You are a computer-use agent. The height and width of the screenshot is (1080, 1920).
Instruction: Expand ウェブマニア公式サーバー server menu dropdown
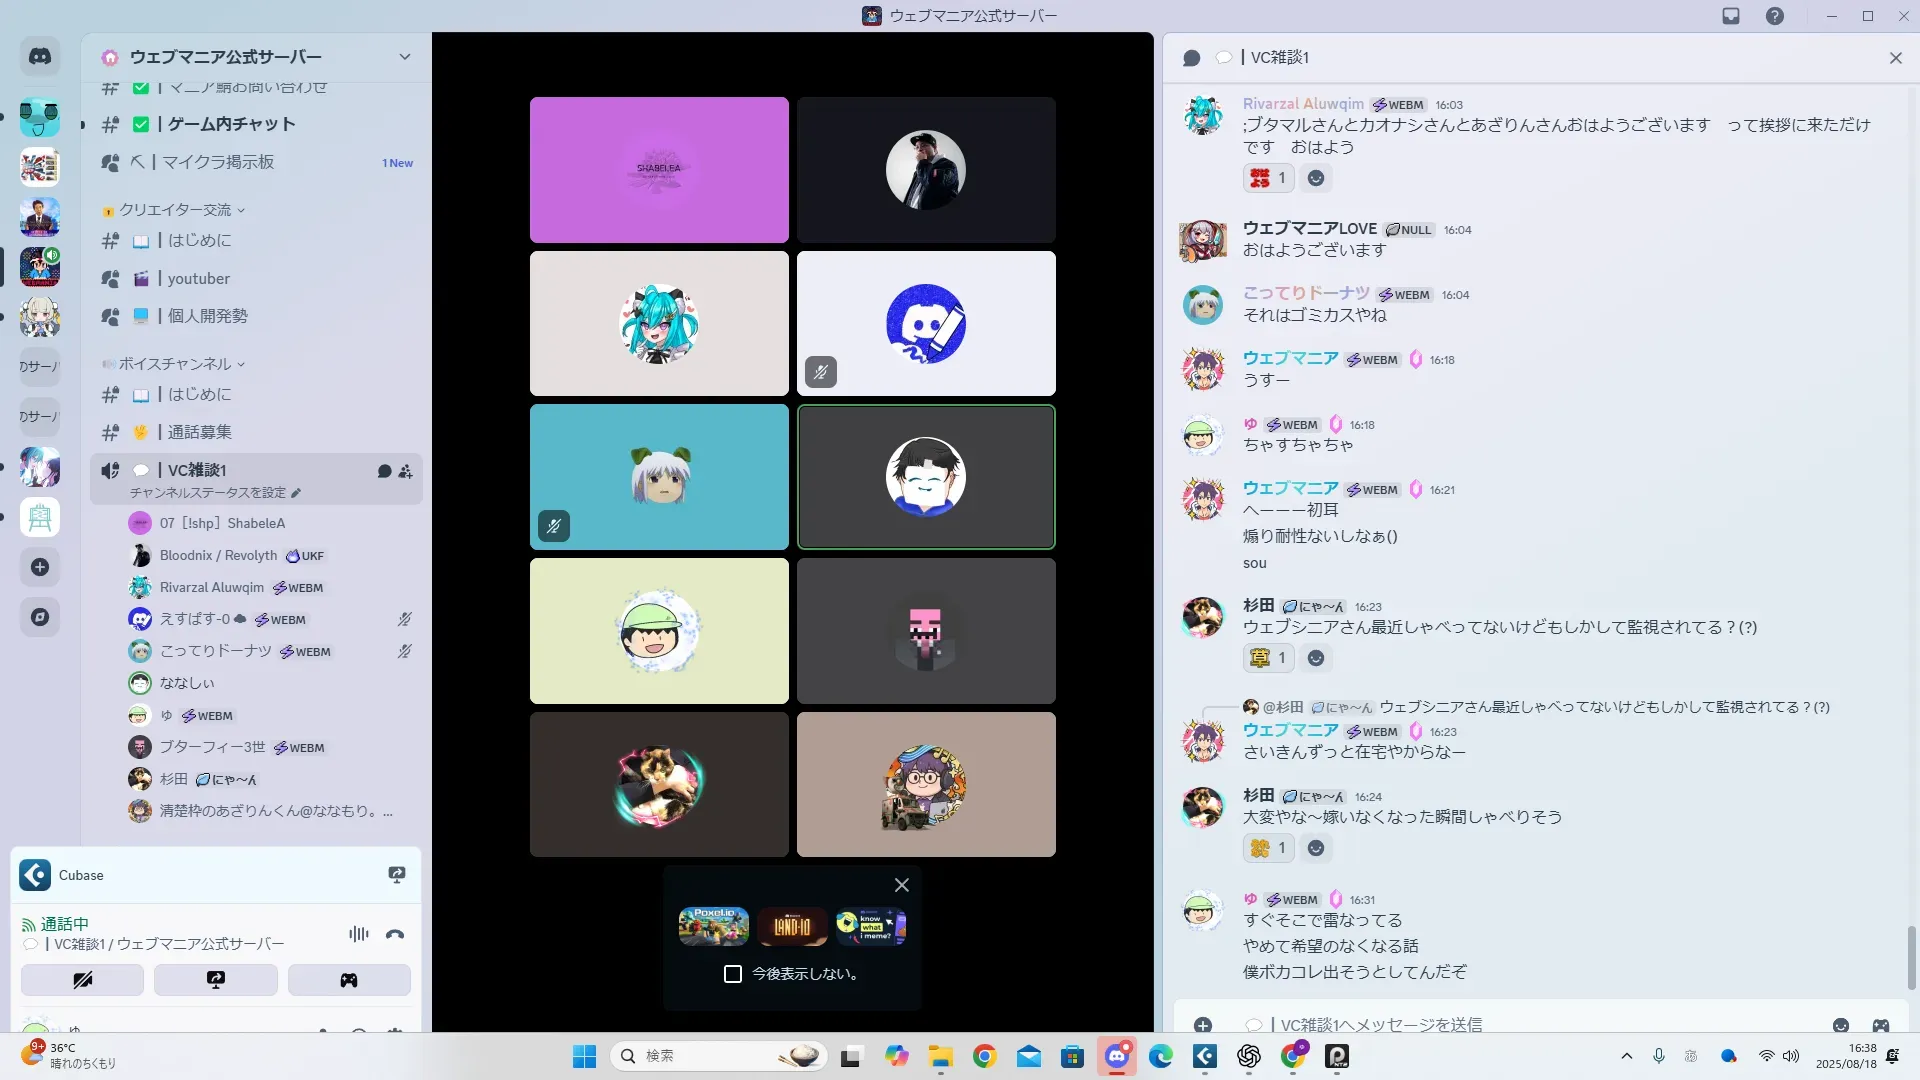point(405,57)
